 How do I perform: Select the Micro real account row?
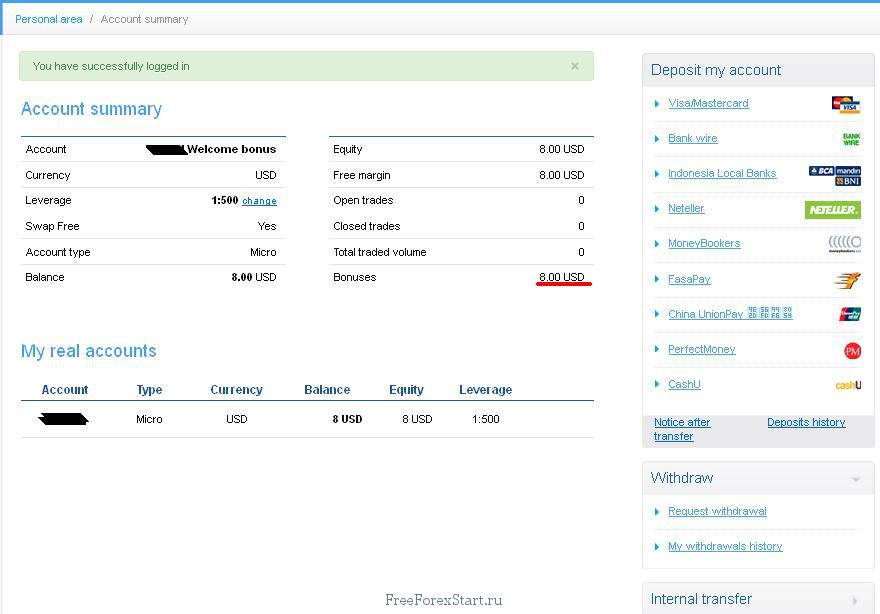pyautogui.click(x=149, y=419)
